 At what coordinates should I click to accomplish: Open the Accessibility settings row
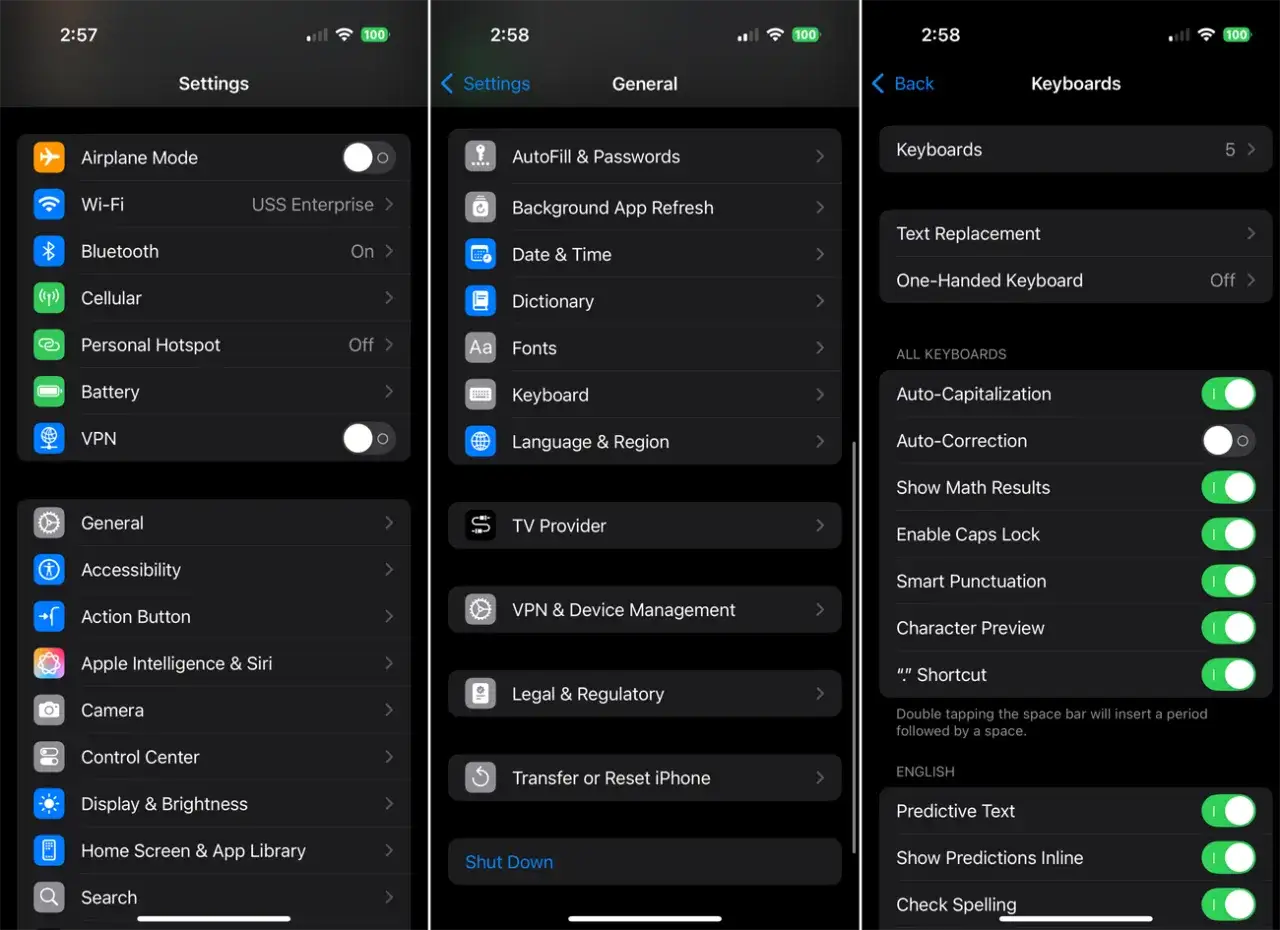tap(214, 570)
